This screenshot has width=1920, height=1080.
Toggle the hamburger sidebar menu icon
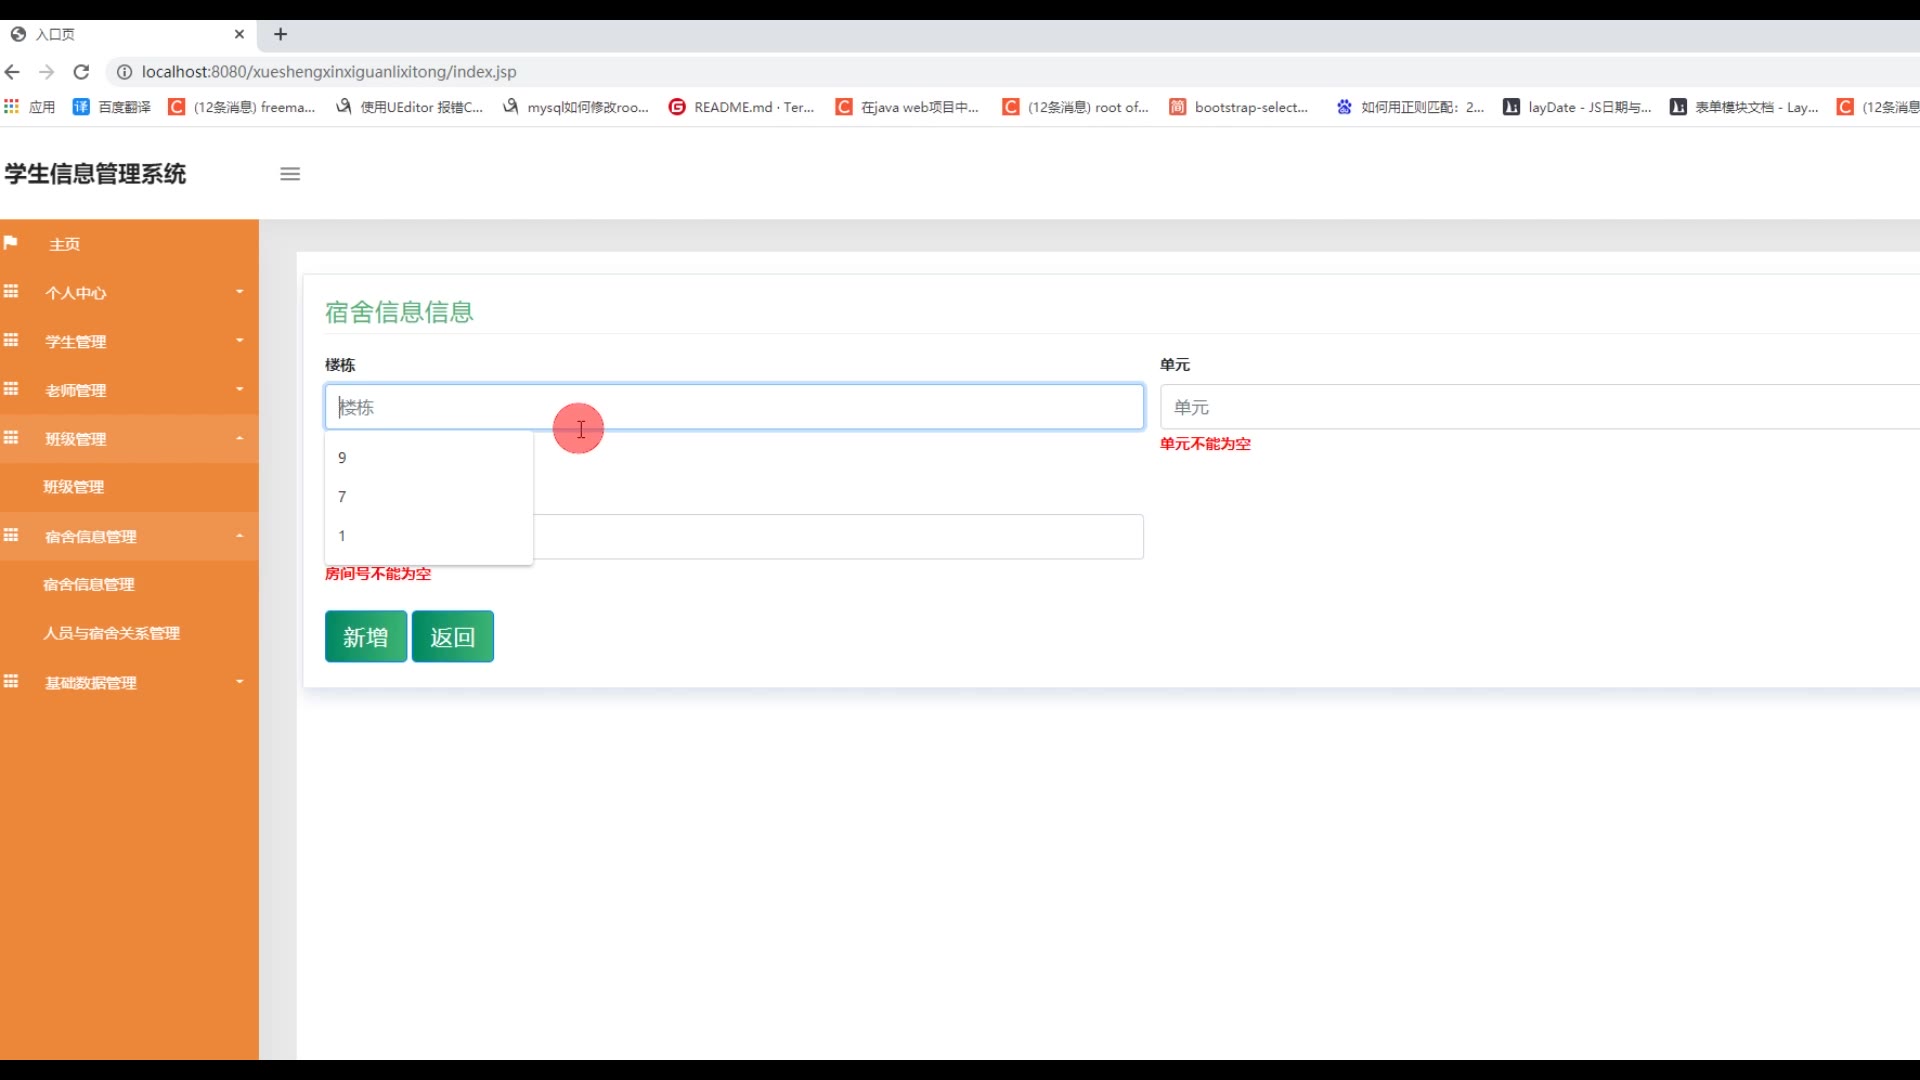pyautogui.click(x=290, y=174)
